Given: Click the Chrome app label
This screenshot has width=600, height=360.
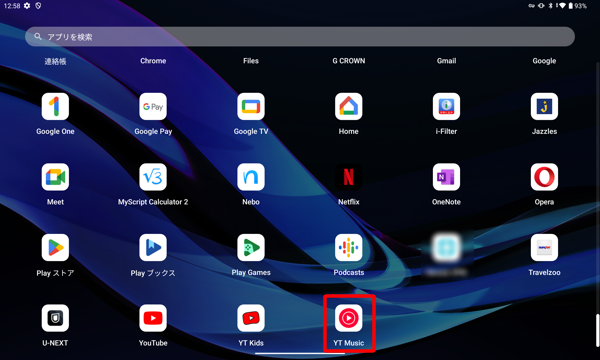Looking at the screenshot, I should pyautogui.click(x=153, y=61).
